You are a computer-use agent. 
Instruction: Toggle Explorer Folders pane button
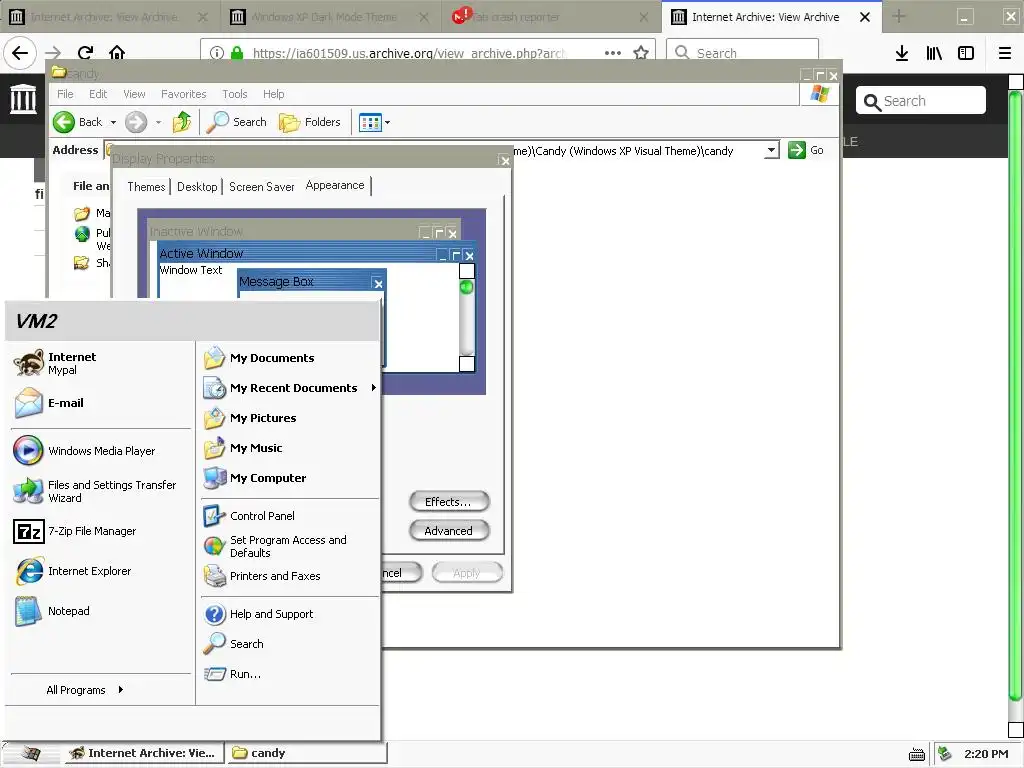pyautogui.click(x=310, y=121)
